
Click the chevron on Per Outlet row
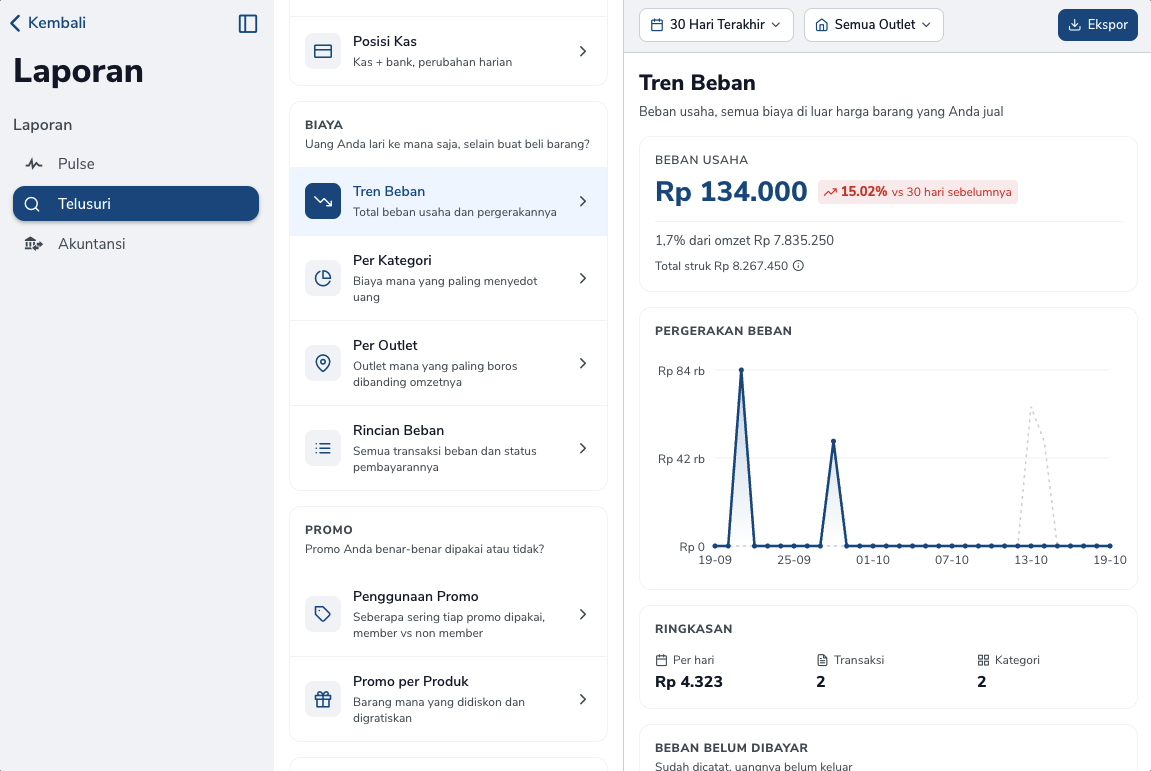(583, 363)
